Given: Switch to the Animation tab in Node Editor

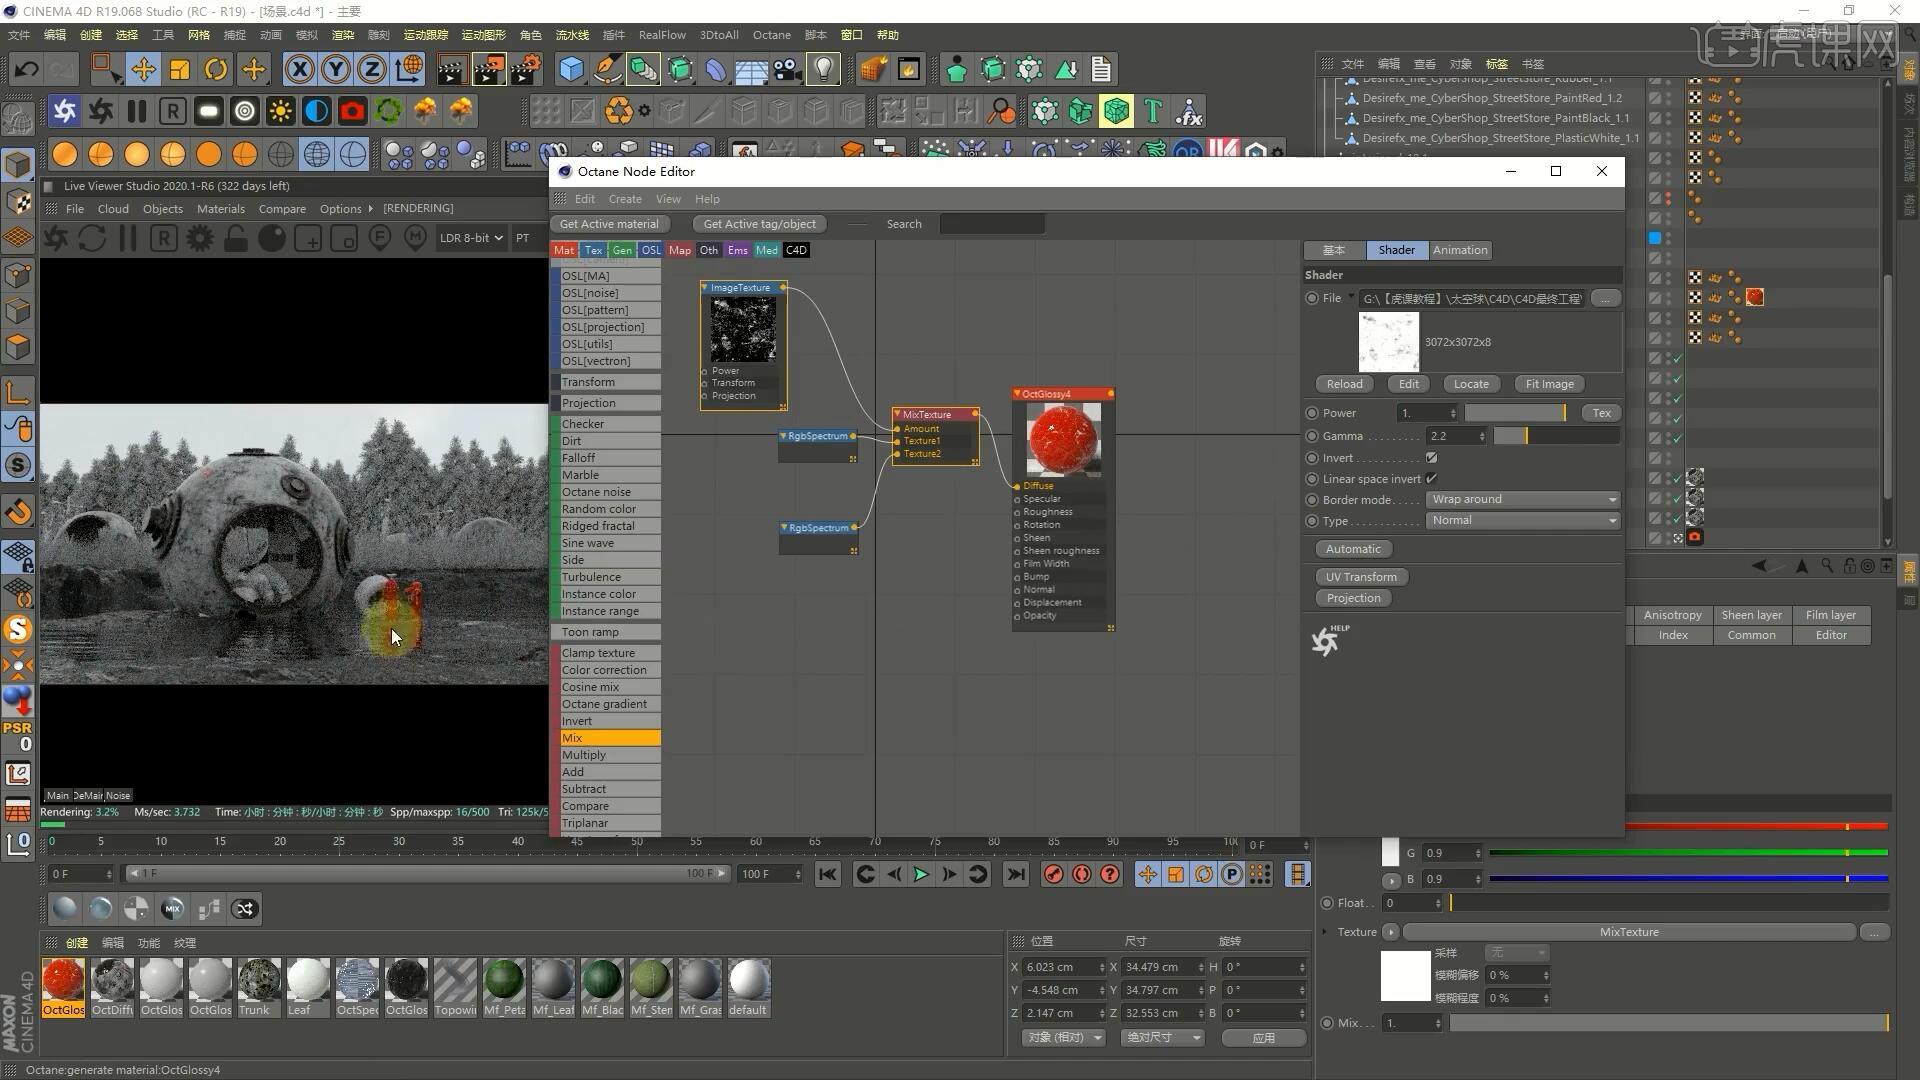Looking at the screenshot, I should click(1460, 250).
